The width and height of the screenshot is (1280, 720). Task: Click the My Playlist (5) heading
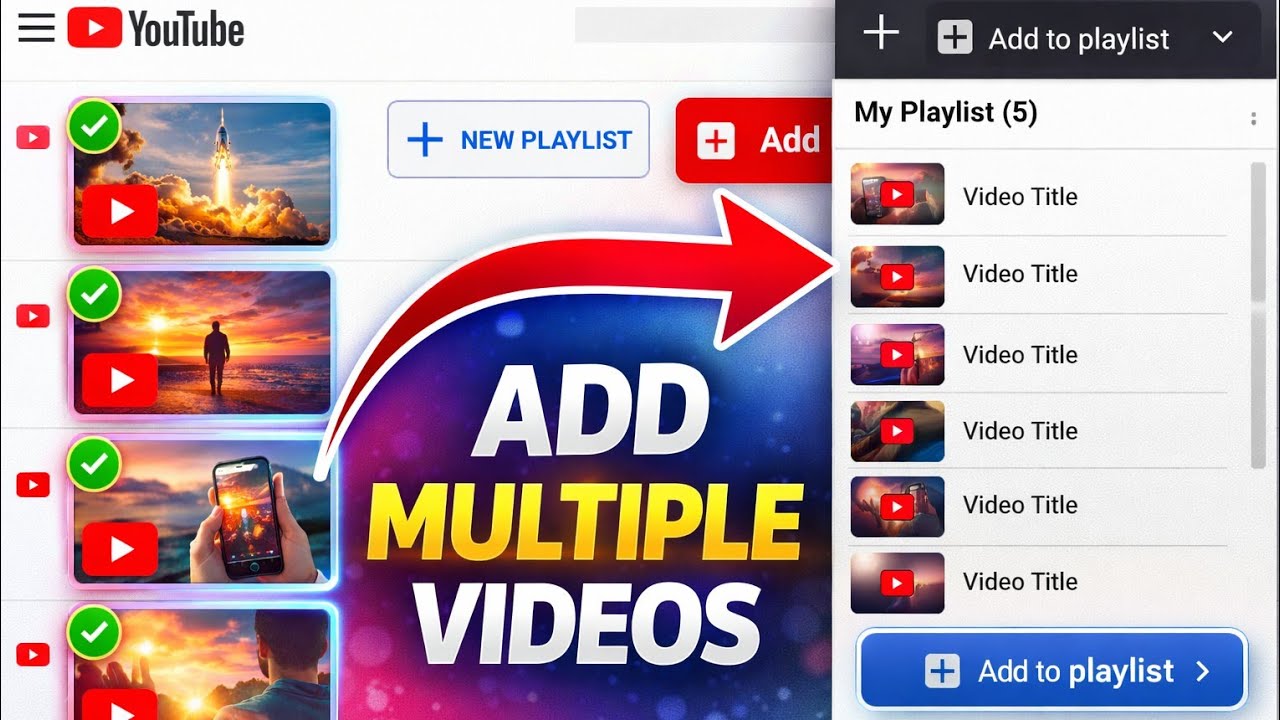pos(946,112)
